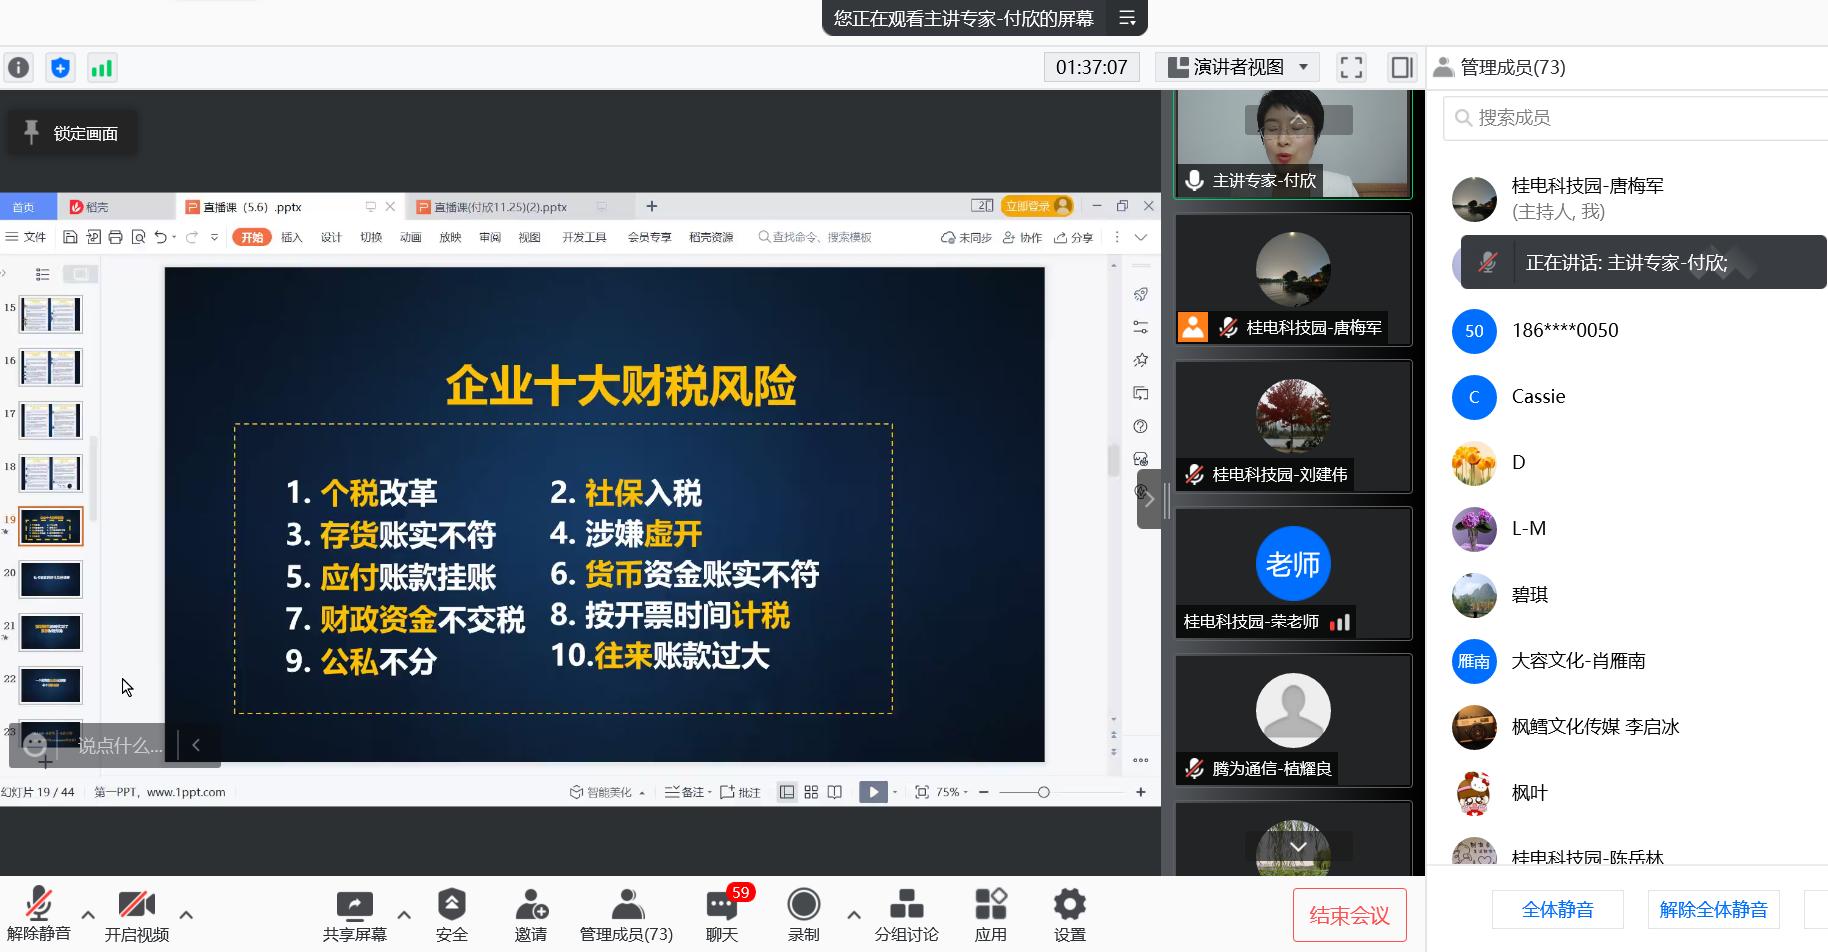The height and width of the screenshot is (952, 1828).
Task: Open the Invite participants icon
Action: click(x=530, y=914)
